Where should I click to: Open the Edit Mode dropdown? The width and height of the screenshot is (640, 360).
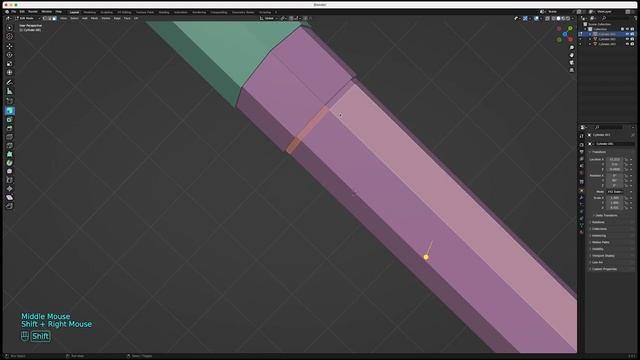coord(27,18)
